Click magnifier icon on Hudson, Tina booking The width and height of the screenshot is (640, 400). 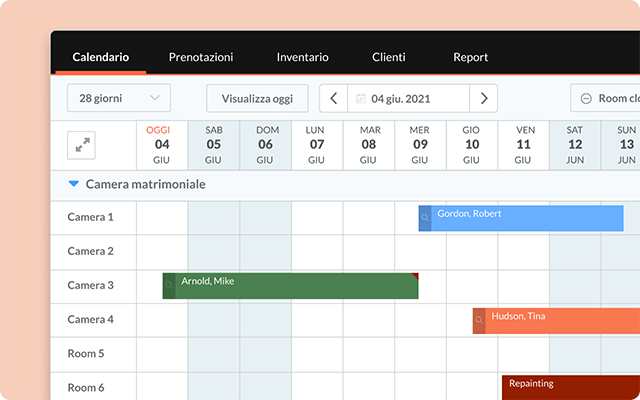tap(479, 320)
